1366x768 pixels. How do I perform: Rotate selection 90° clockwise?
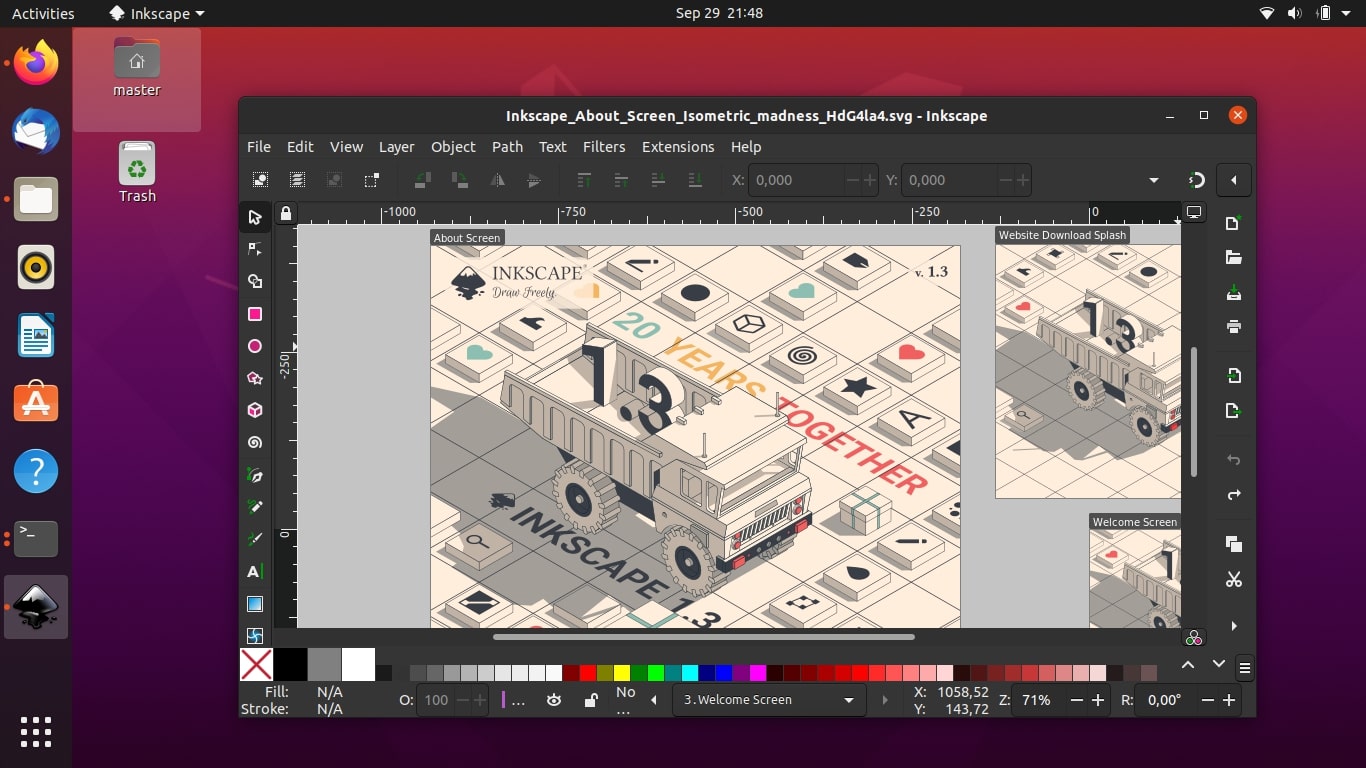[459, 180]
